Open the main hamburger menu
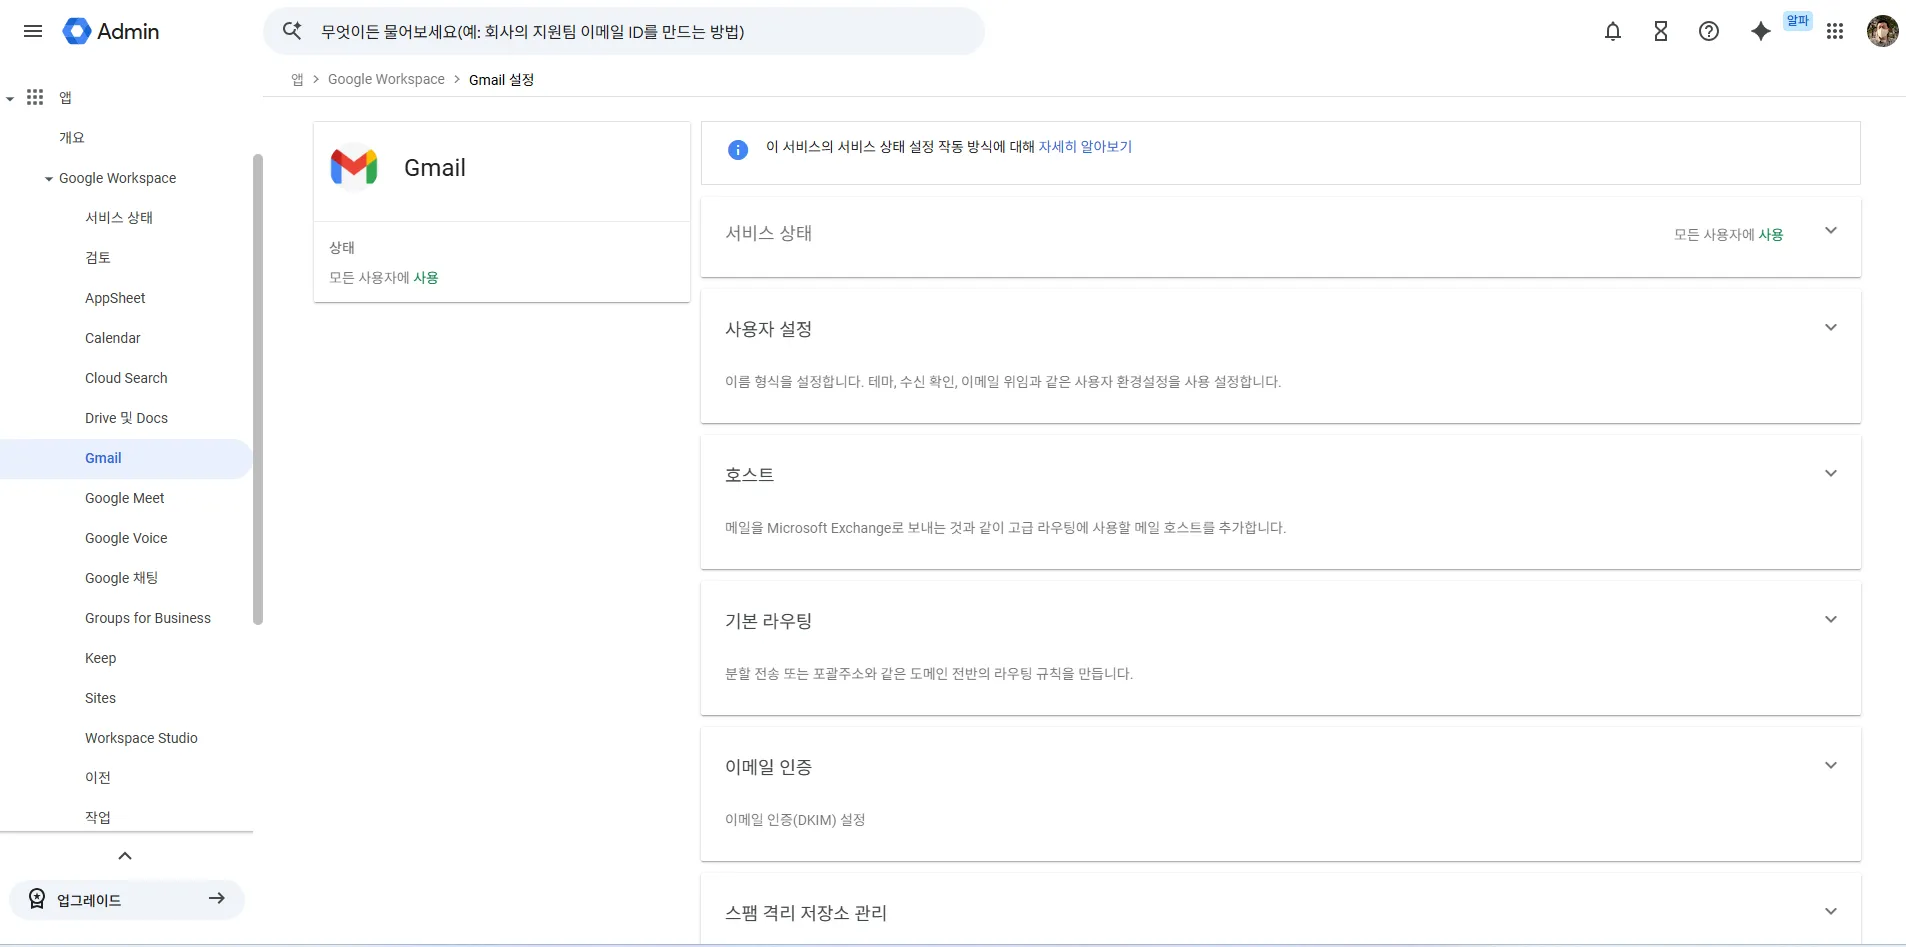1906x947 pixels. 33,31
